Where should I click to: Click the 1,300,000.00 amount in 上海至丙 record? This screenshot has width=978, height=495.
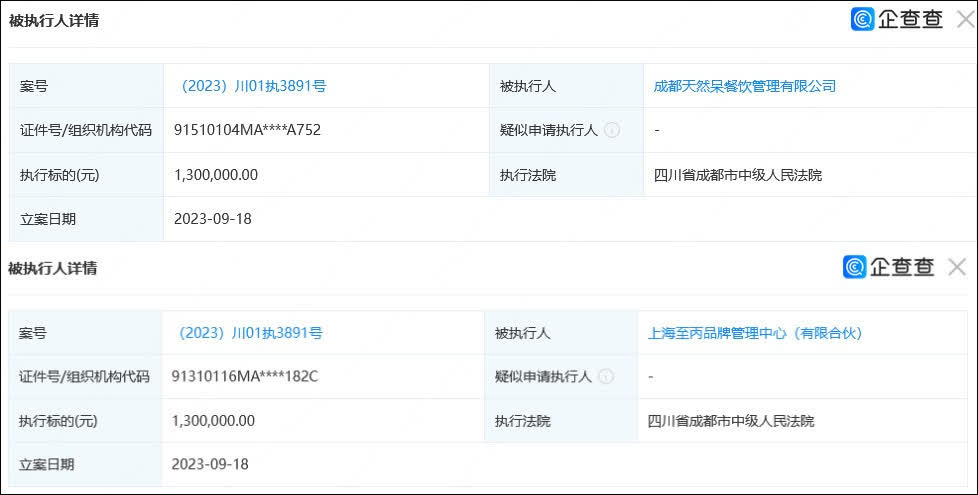point(213,421)
